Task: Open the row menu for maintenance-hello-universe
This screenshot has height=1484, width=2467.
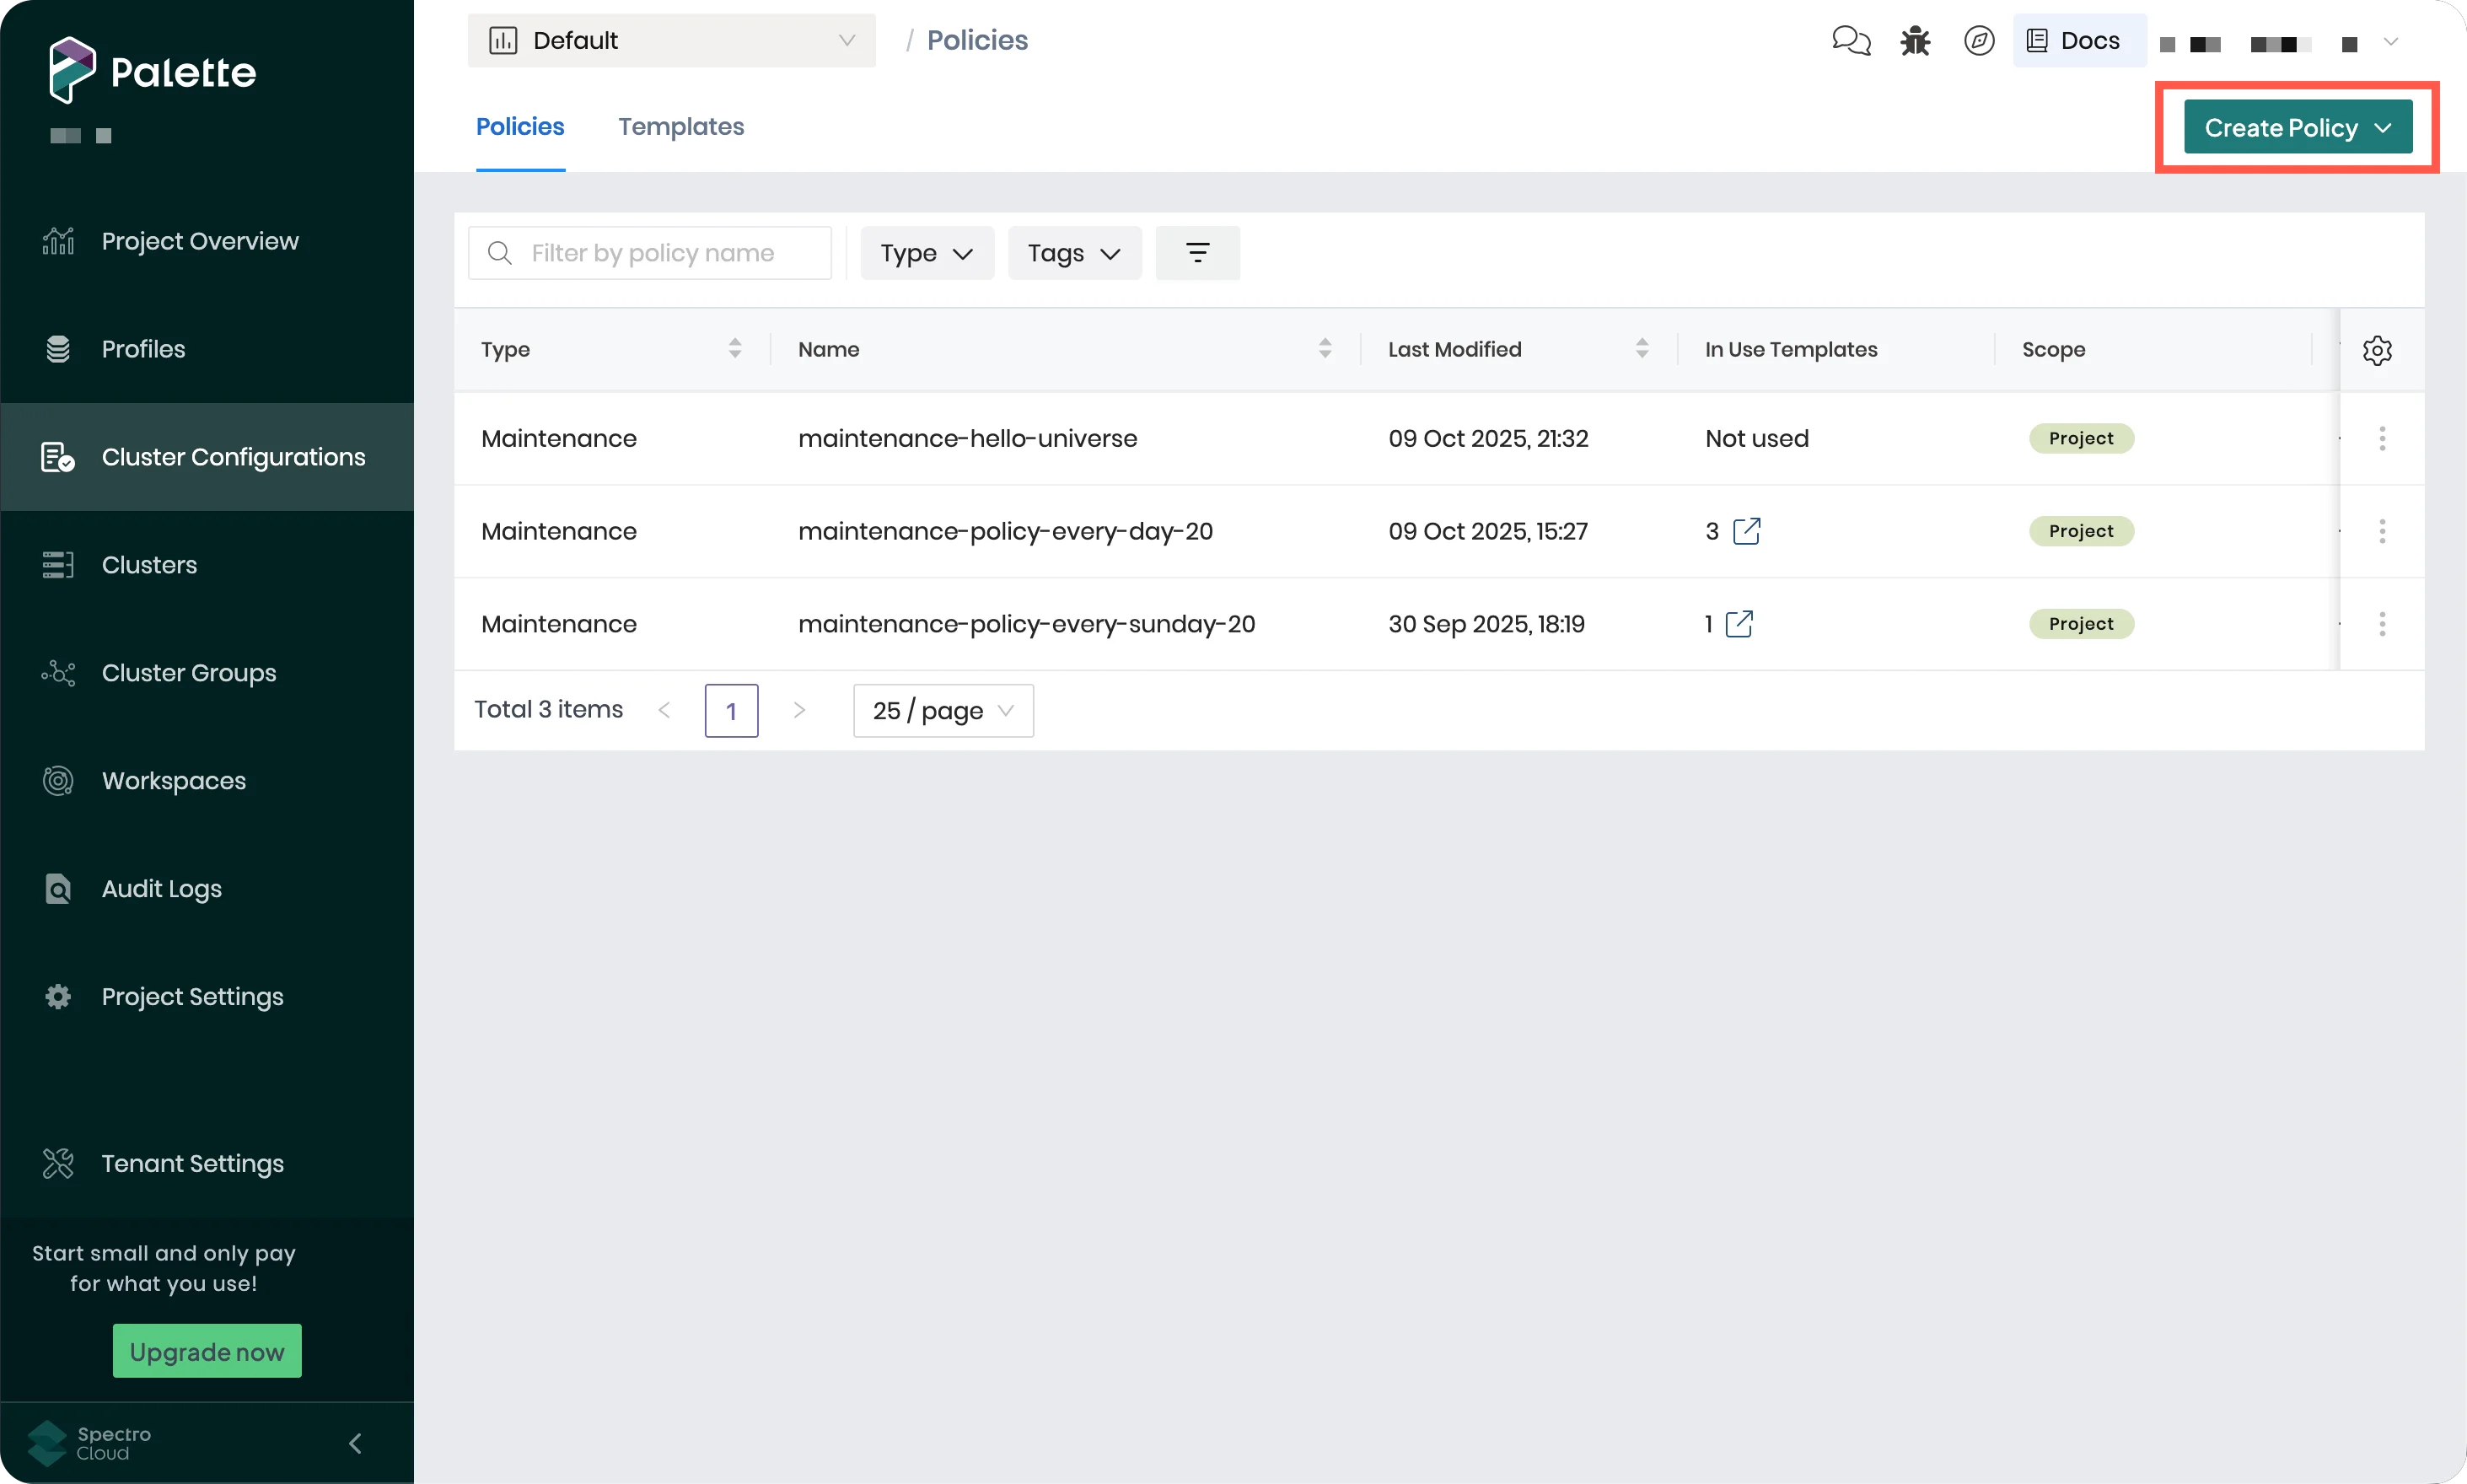Action: [x=2383, y=438]
